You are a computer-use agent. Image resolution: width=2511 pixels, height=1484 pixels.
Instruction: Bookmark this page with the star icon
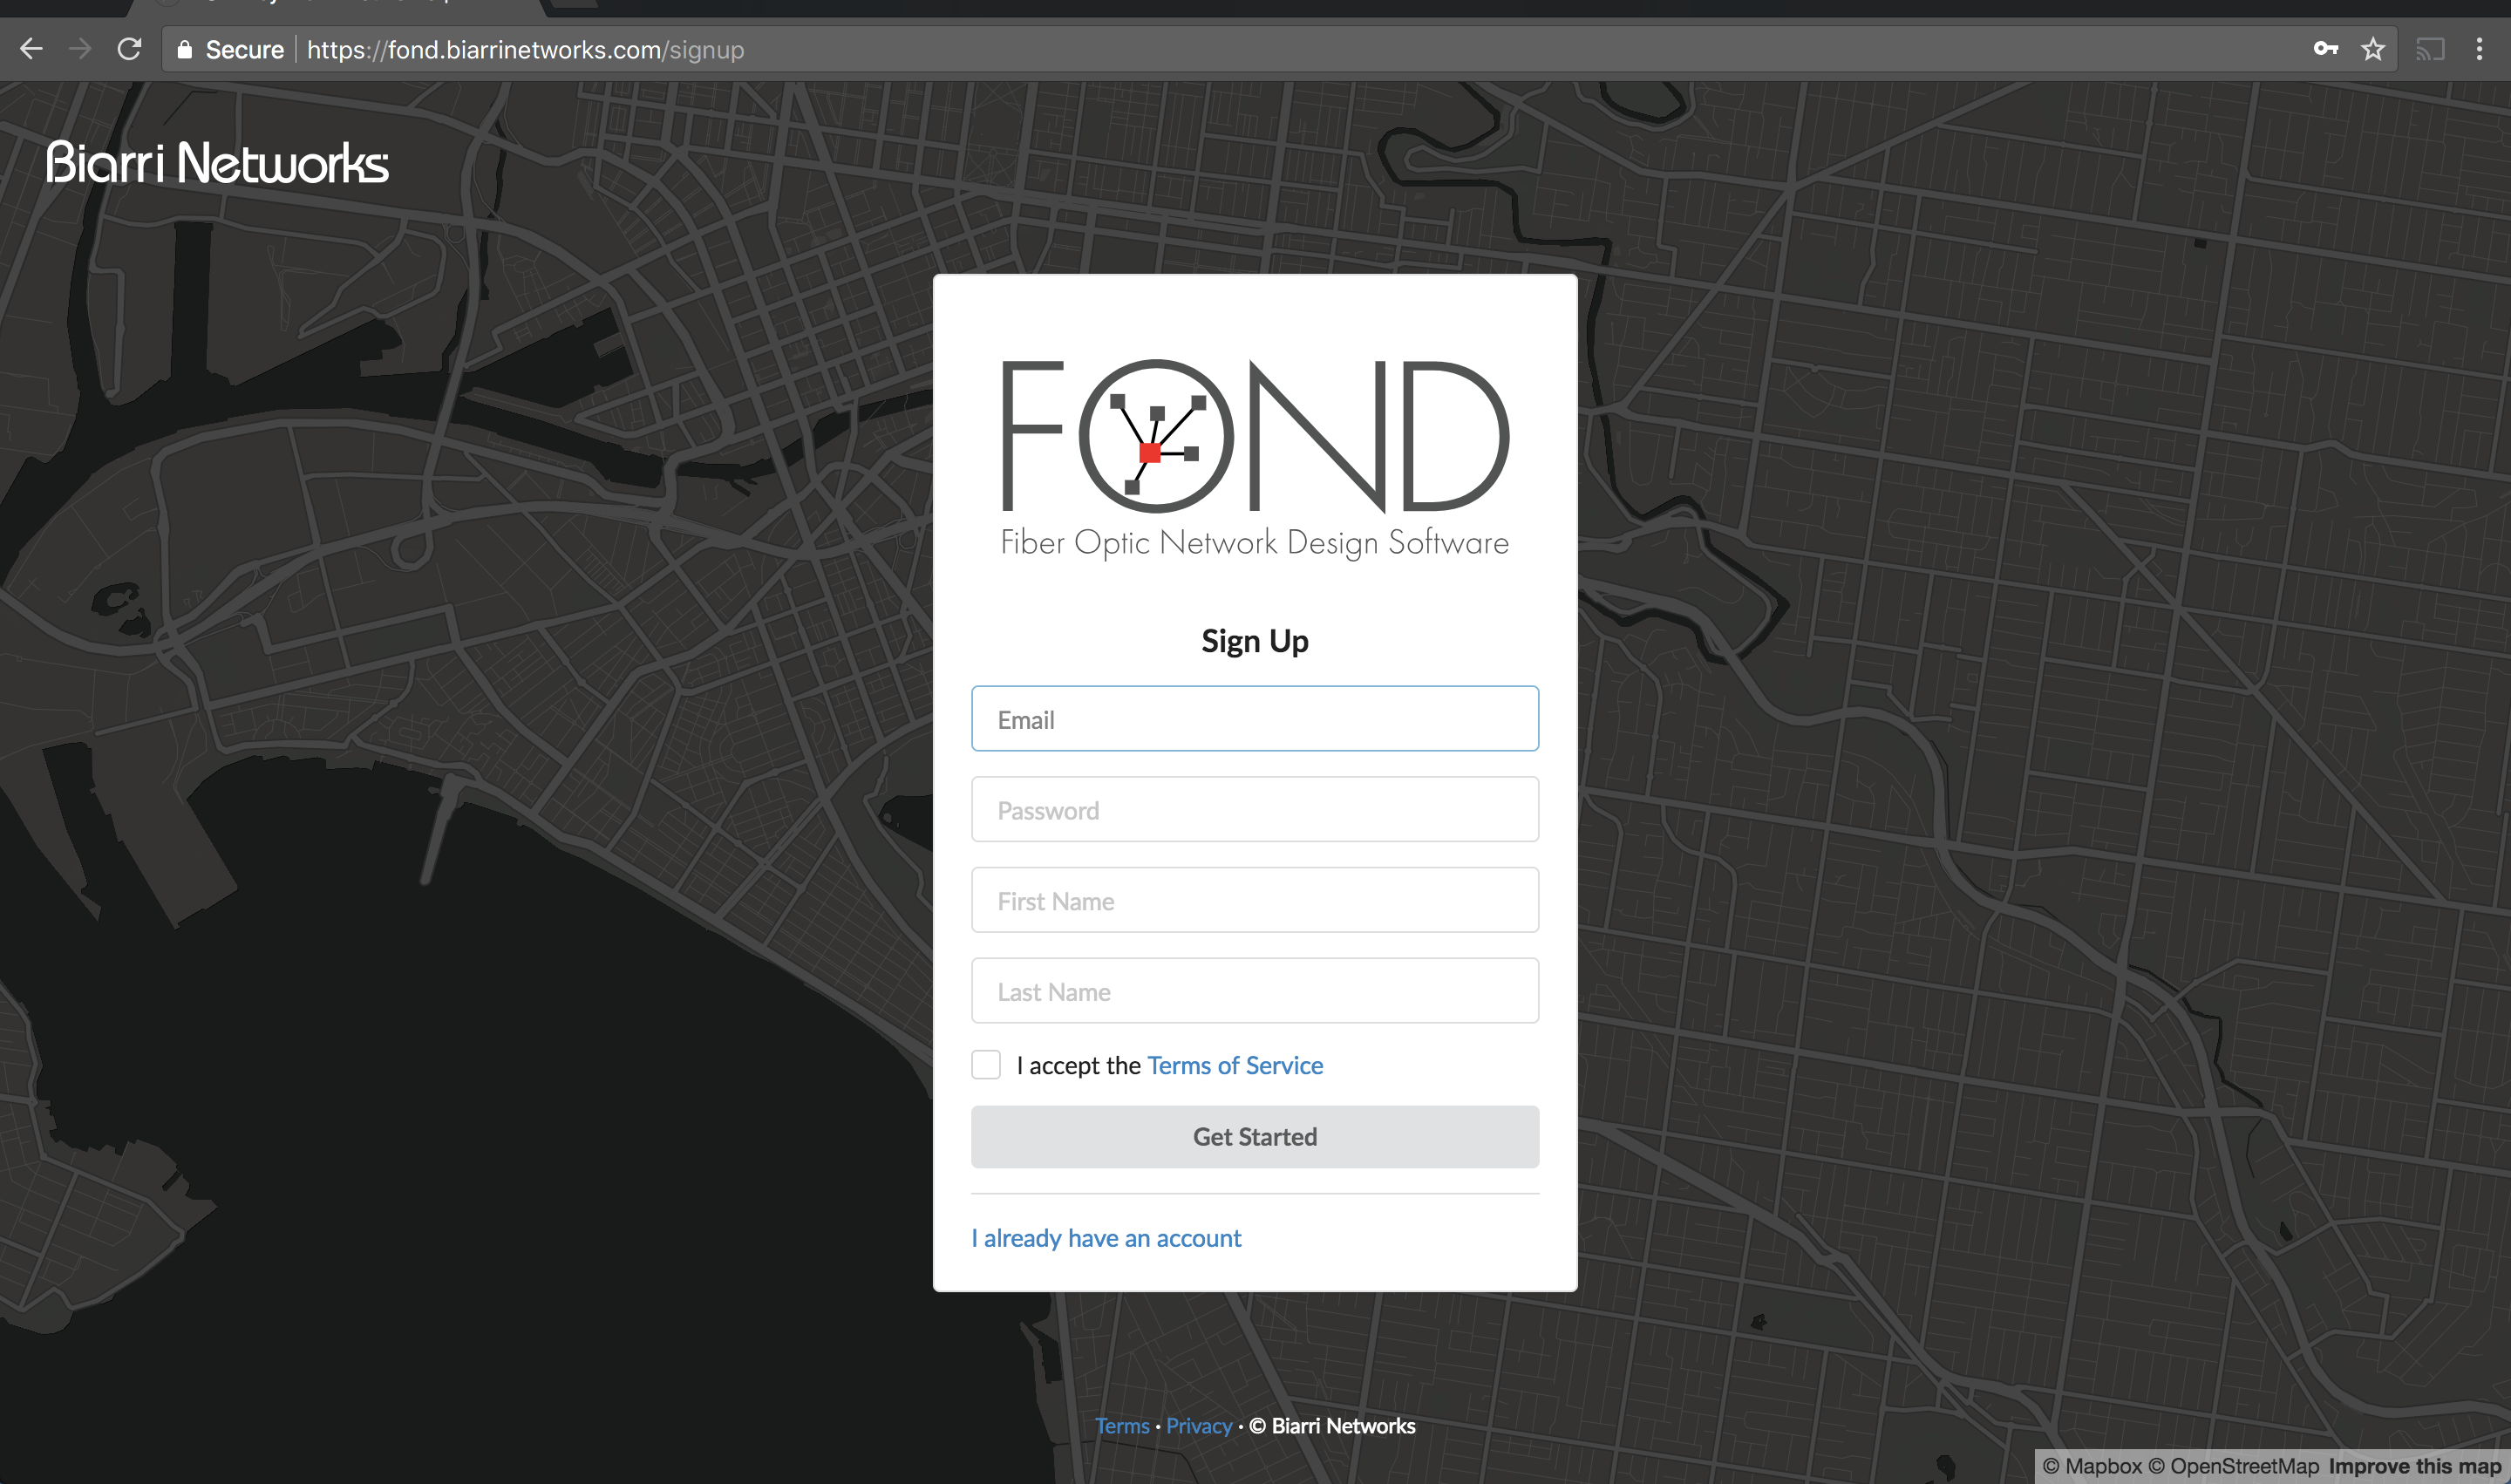2373,49
